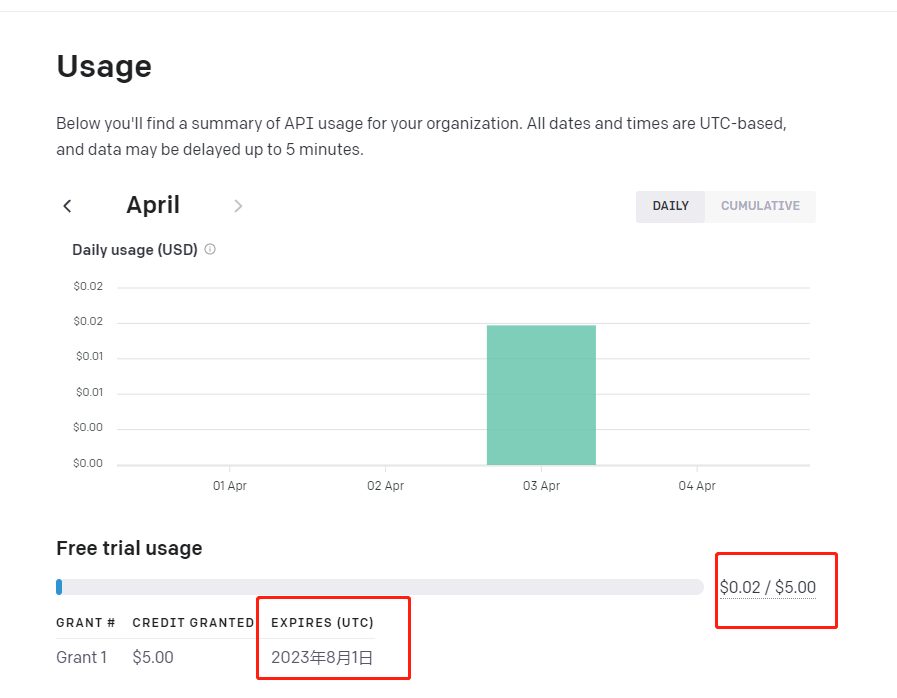
Task: Go to the next month with right chevron
Action: [x=239, y=206]
